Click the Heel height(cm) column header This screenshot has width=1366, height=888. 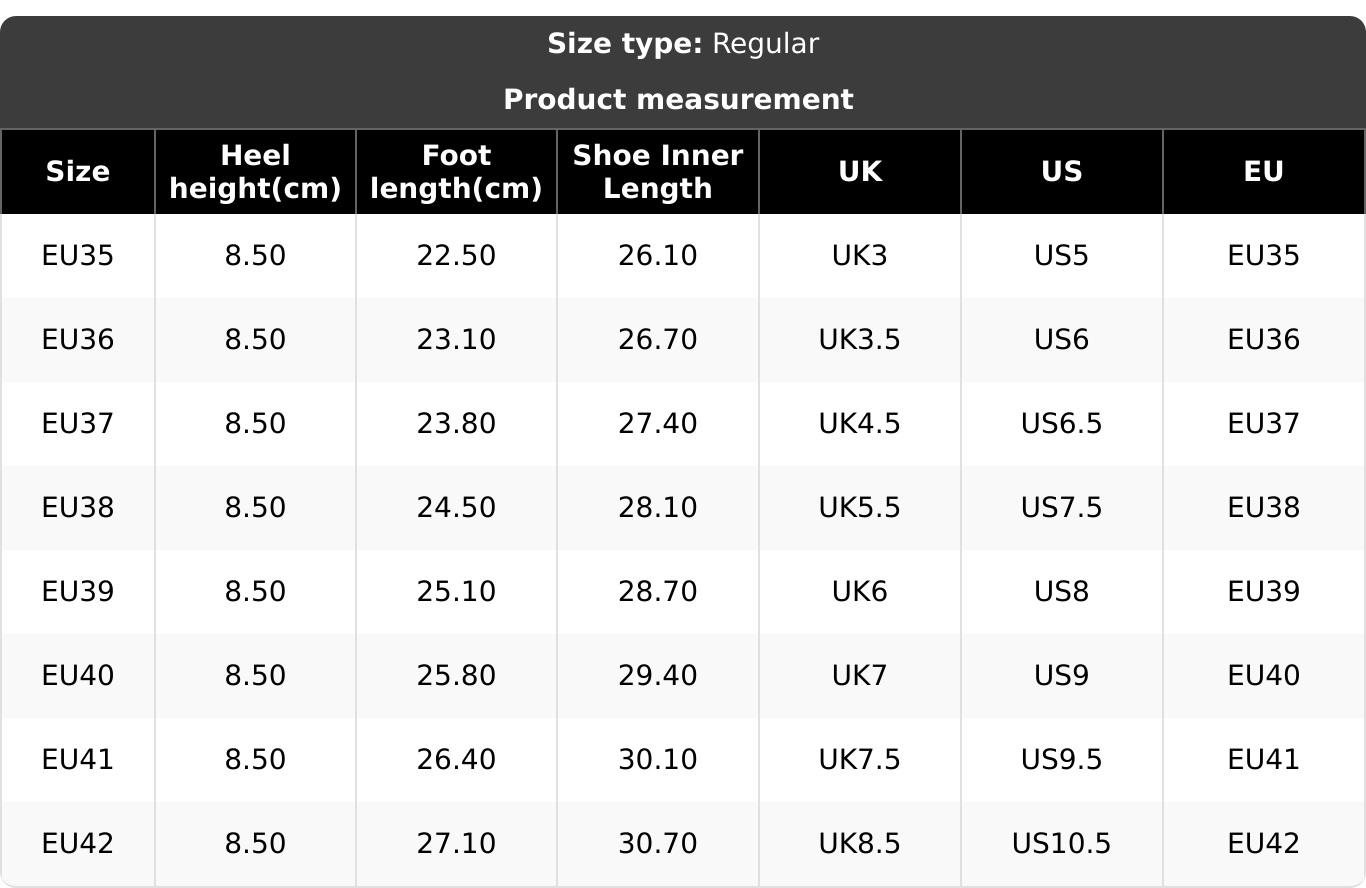[x=255, y=172]
